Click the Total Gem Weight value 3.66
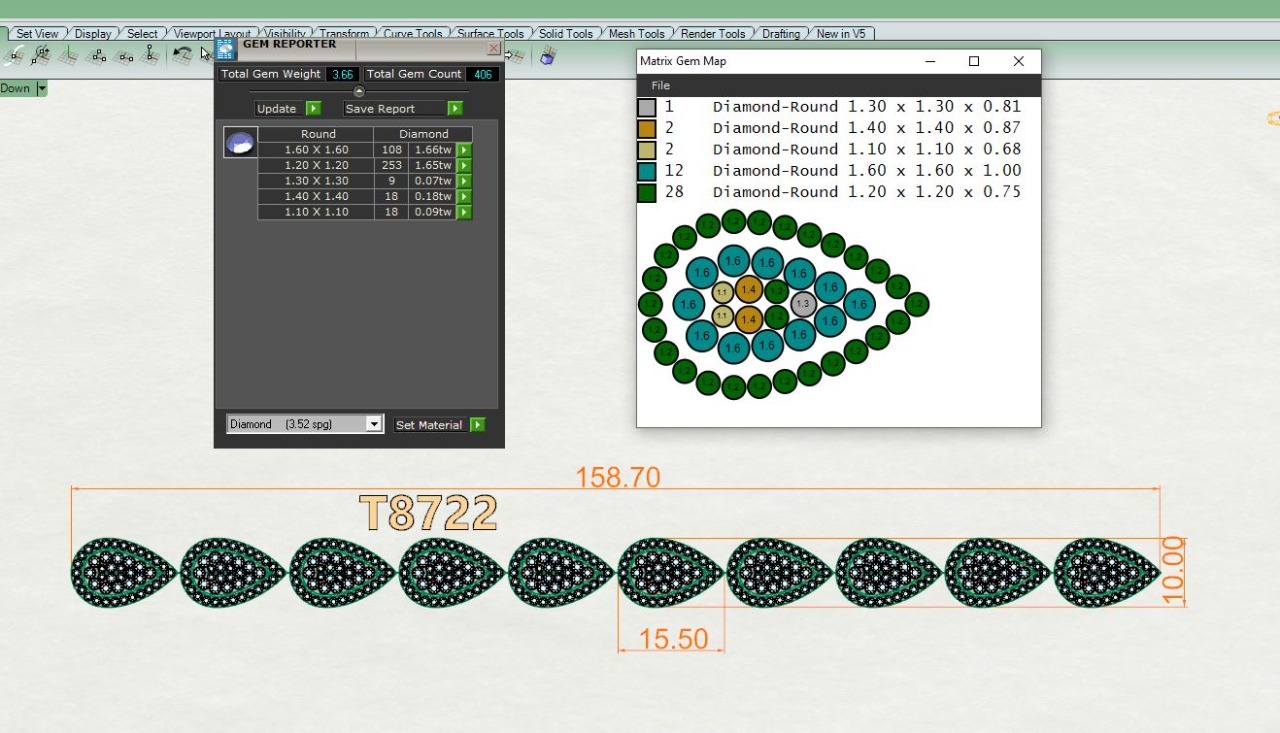Image resolution: width=1280 pixels, height=733 pixels. [x=343, y=74]
